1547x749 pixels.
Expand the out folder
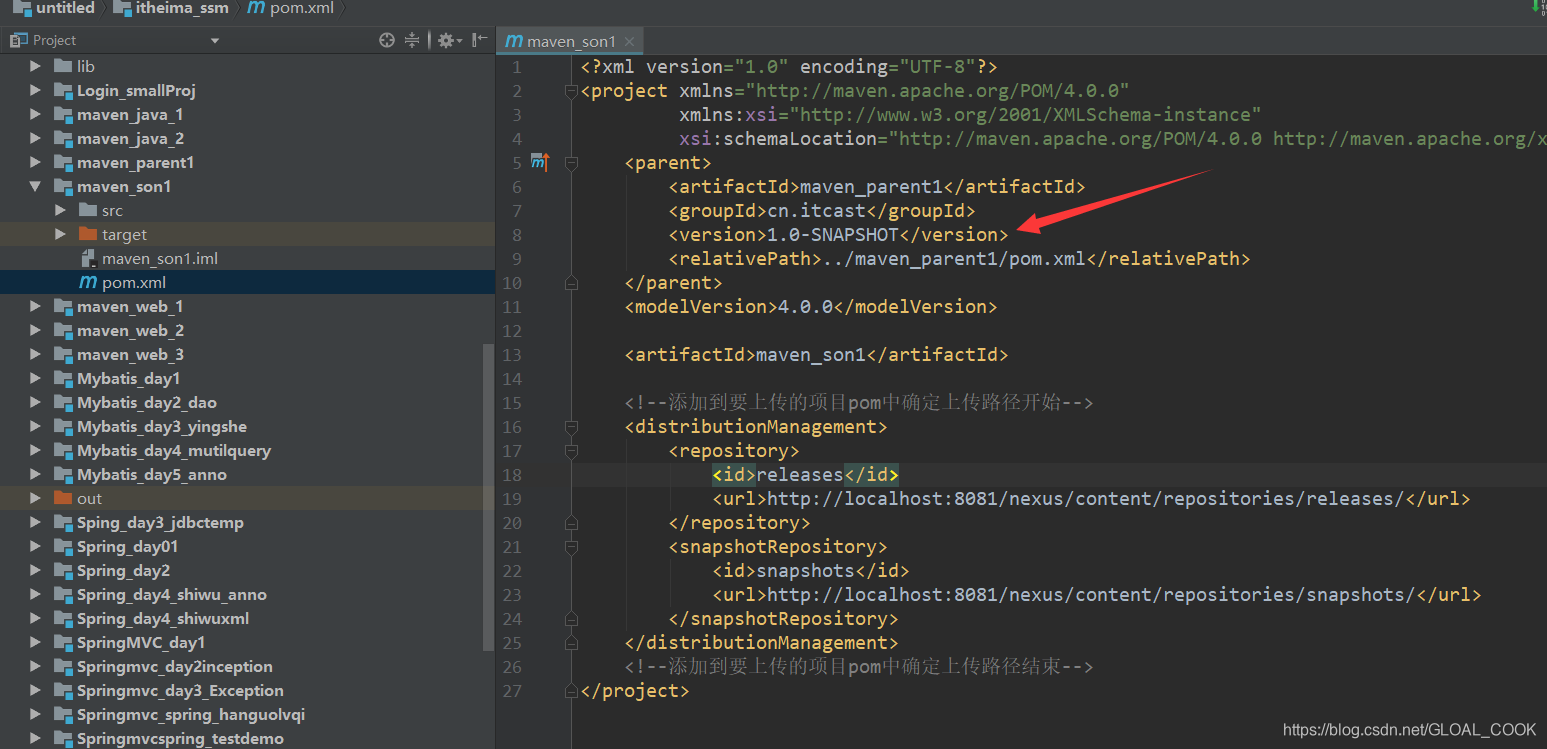click(x=36, y=498)
